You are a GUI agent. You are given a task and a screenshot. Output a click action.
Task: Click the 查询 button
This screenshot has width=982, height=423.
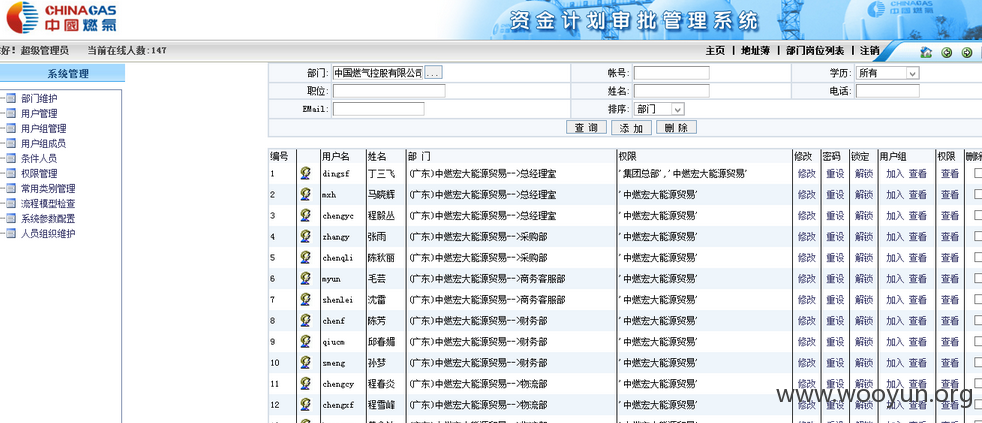click(x=586, y=128)
